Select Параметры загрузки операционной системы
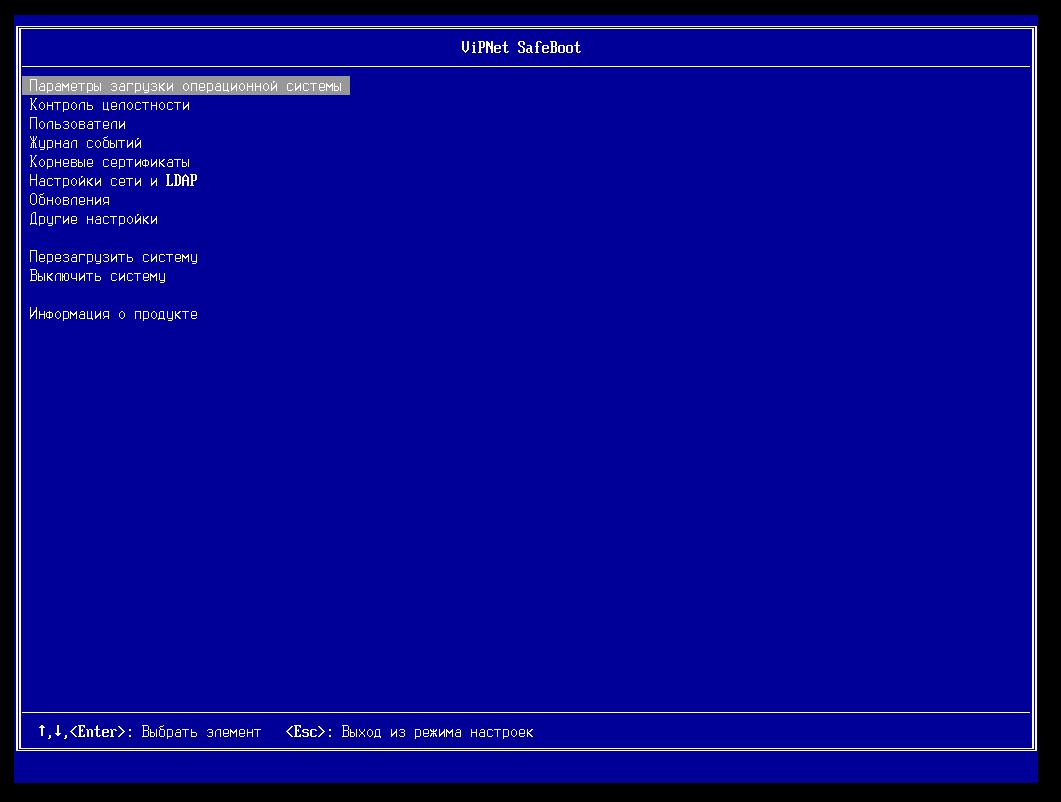Viewport: 1061px width, 802px height. 185,86
